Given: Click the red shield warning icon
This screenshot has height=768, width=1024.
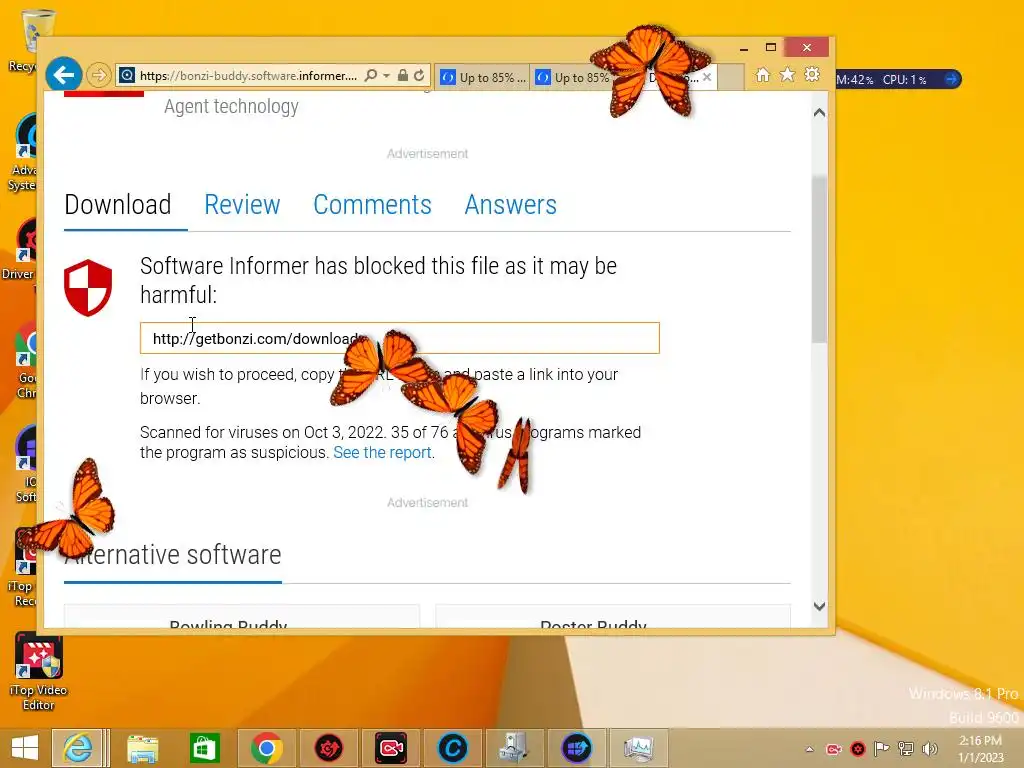Looking at the screenshot, I should point(88,288).
